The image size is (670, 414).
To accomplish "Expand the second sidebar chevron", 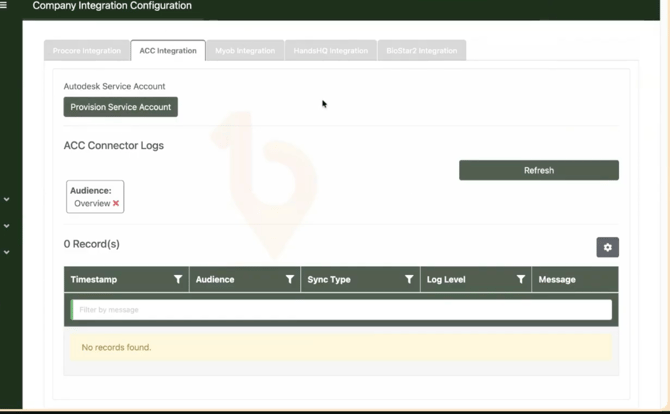I will click(6, 226).
